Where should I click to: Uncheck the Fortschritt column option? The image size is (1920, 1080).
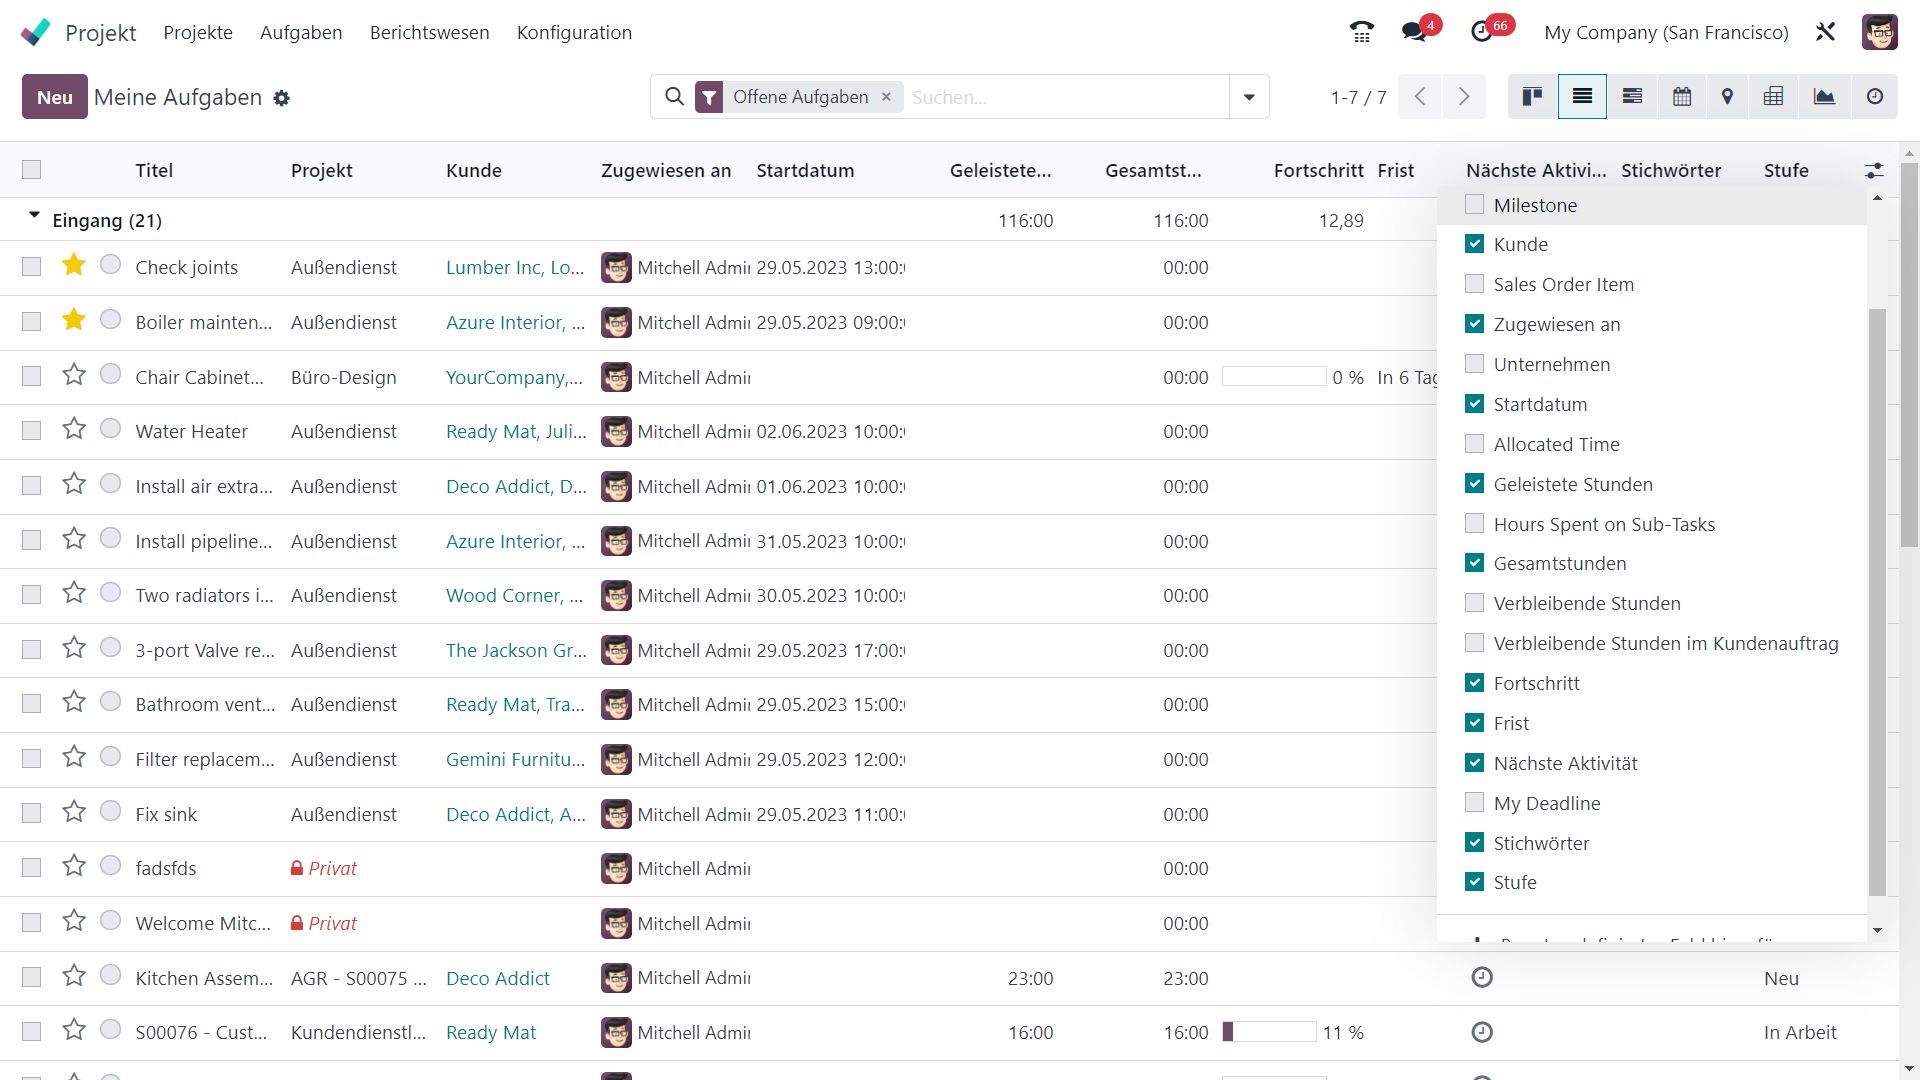tap(1474, 683)
